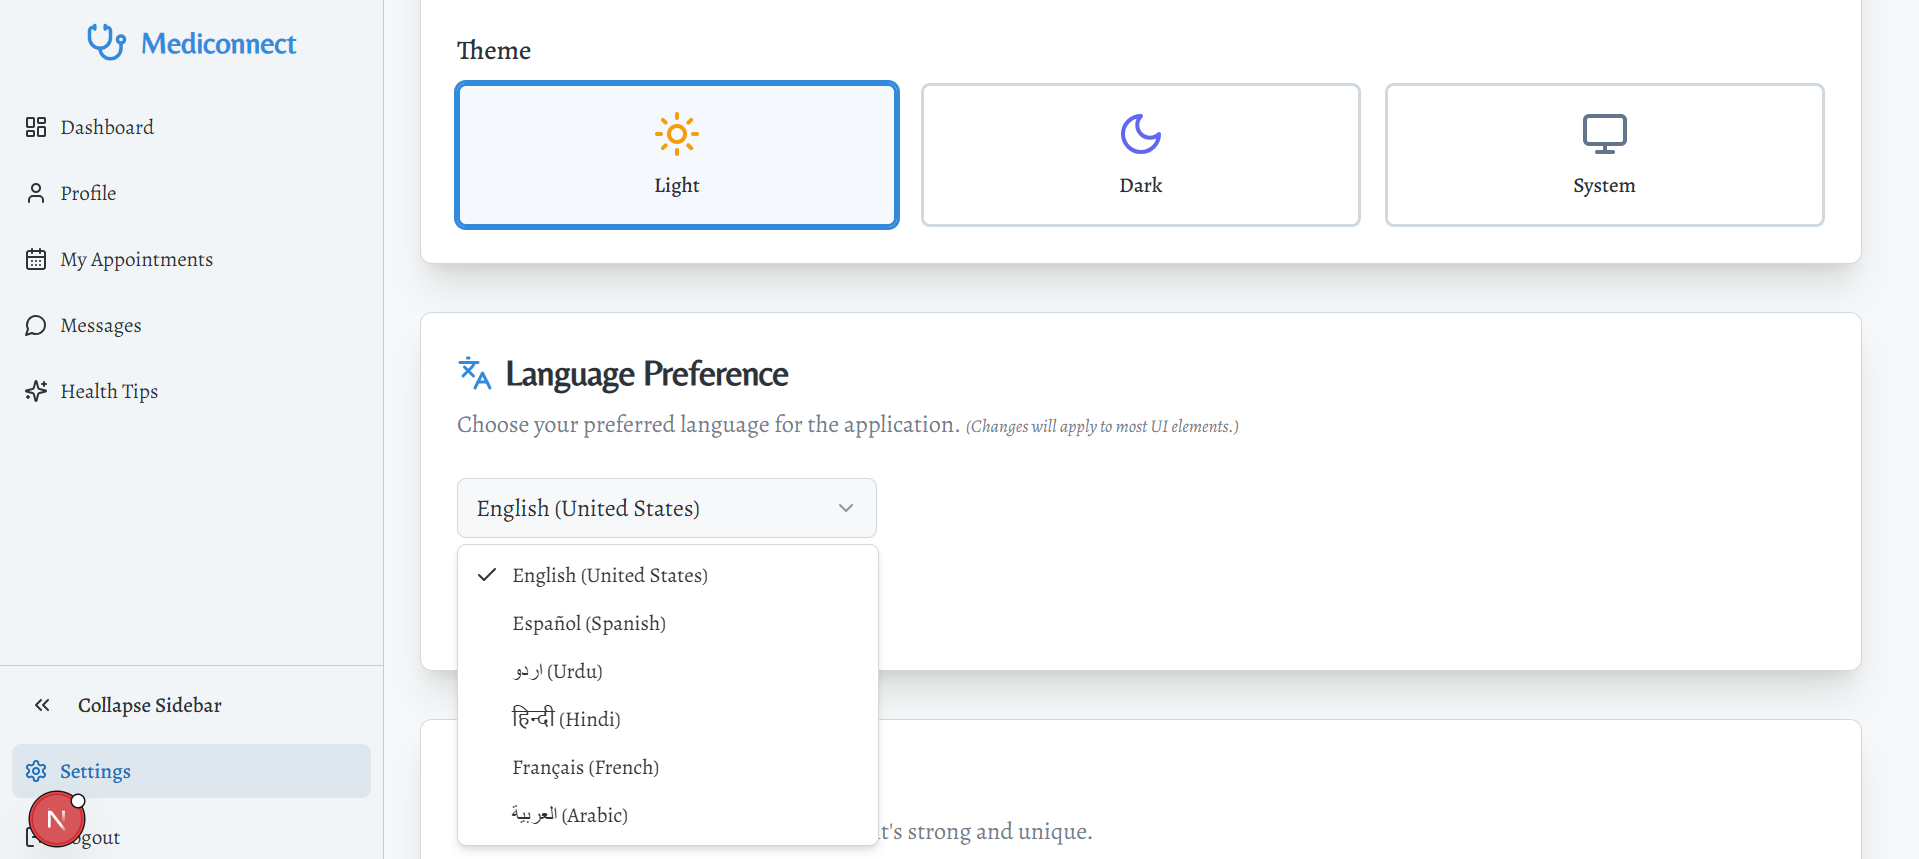This screenshot has height=859, width=1919.
Task: Click the Dashboard grid icon
Action: [36, 127]
